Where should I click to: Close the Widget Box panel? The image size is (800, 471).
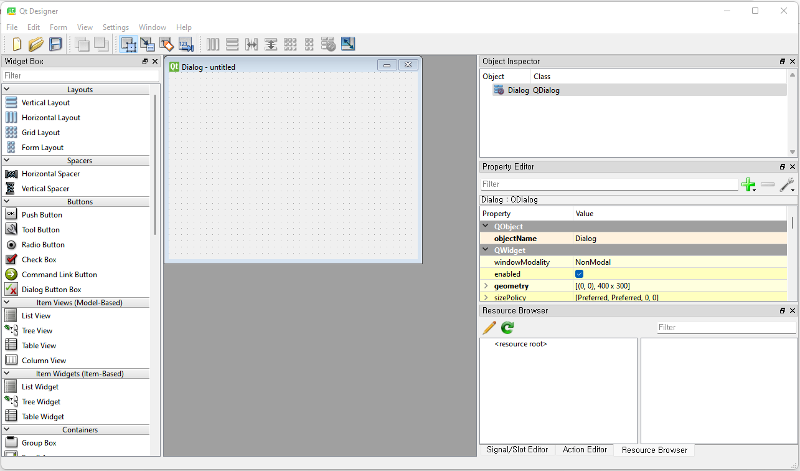tap(155, 61)
